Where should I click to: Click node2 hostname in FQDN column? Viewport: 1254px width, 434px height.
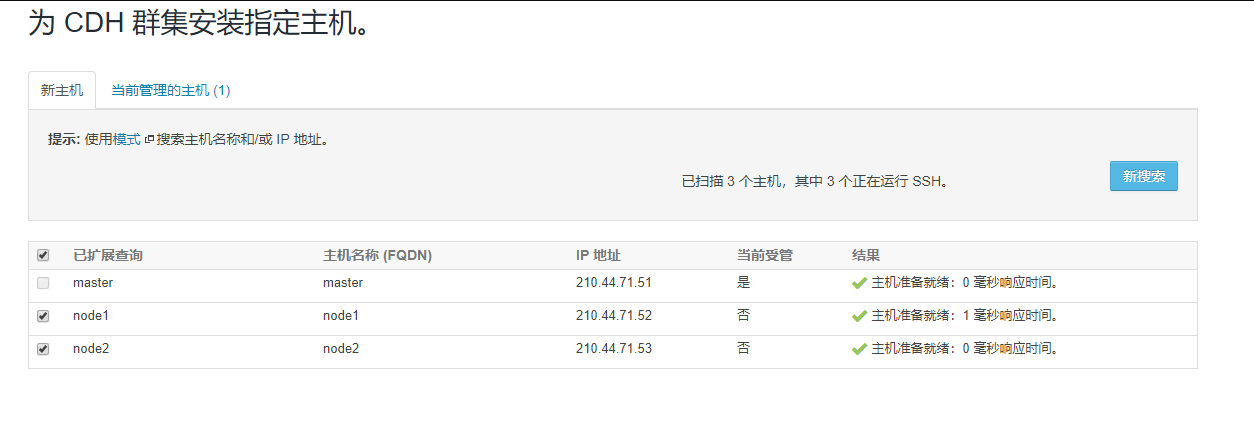(341, 349)
